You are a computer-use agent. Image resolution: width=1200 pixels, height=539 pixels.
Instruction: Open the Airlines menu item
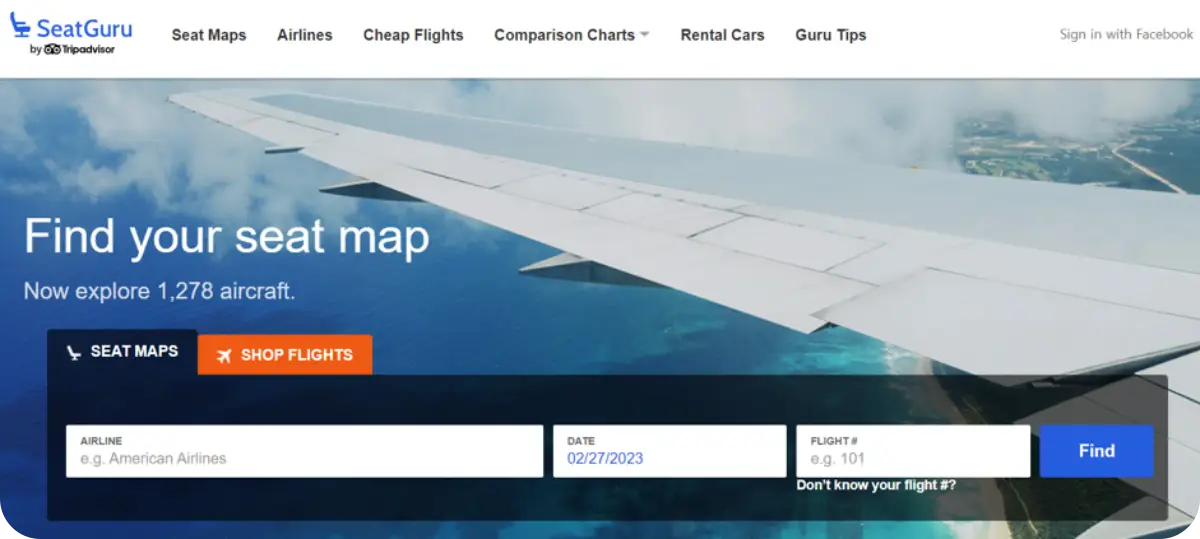305,35
